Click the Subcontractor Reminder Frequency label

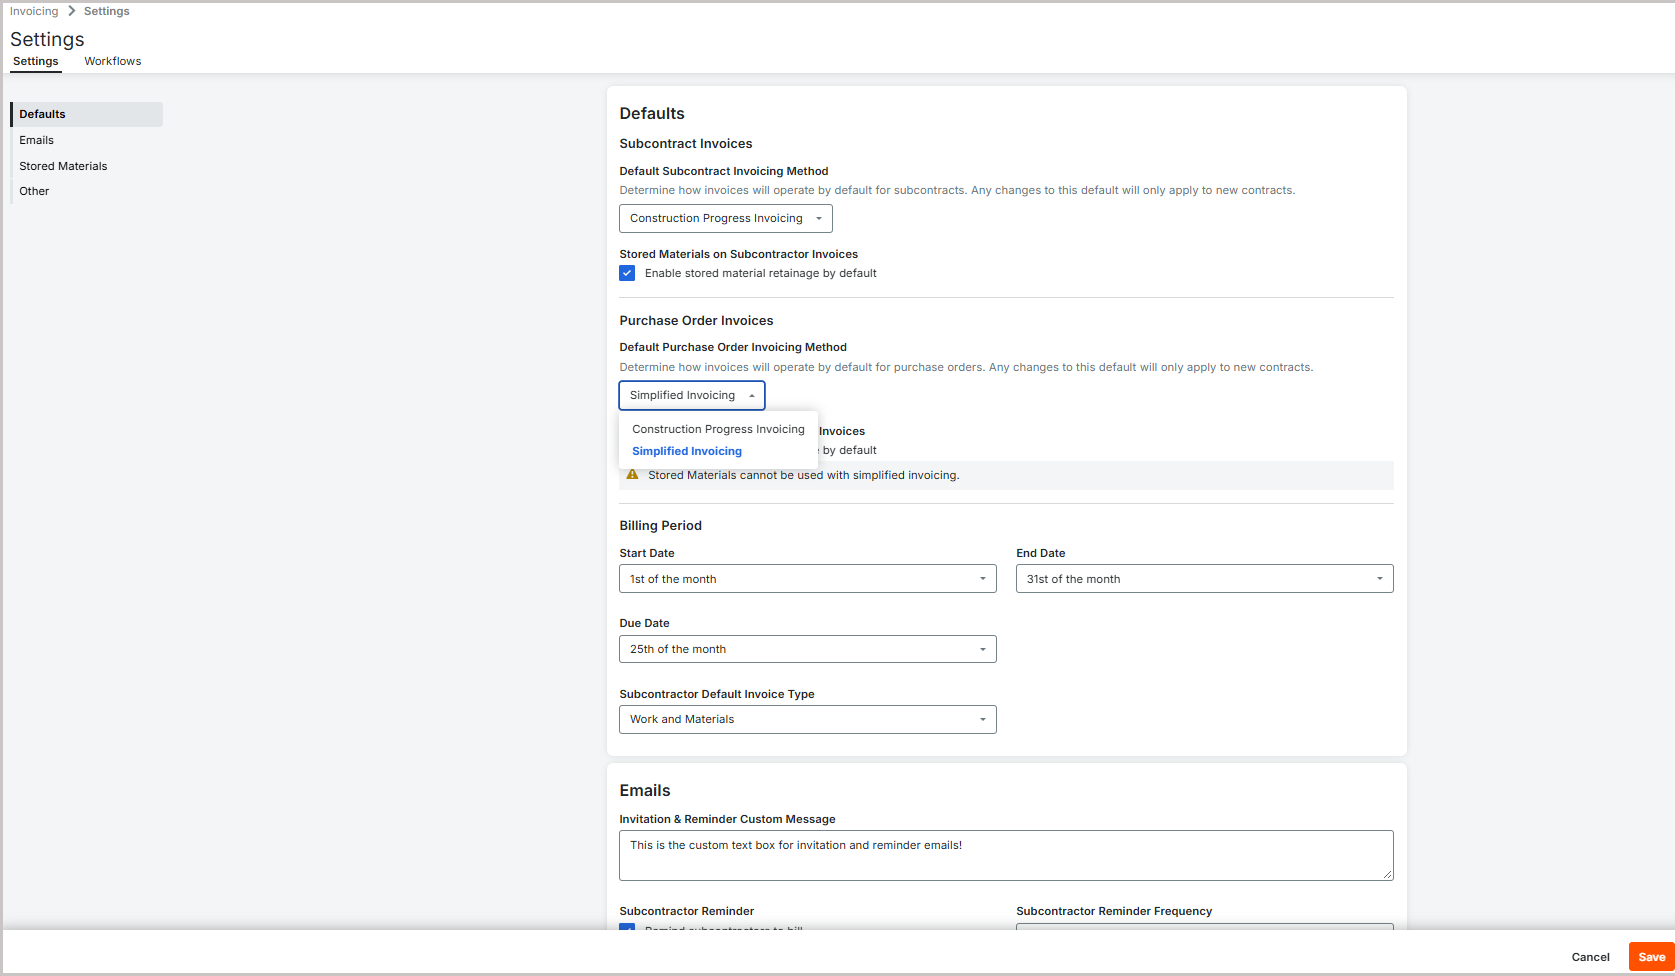tap(1114, 911)
